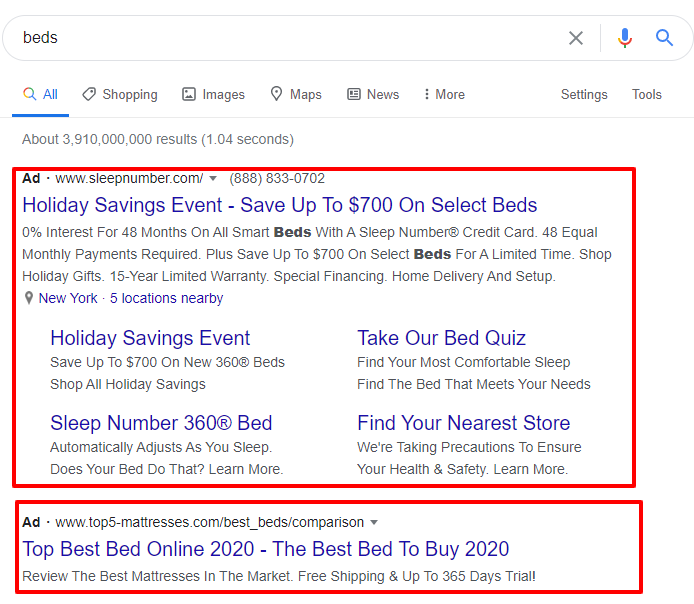Submit search with the magnifying glass icon

[x=664, y=38]
